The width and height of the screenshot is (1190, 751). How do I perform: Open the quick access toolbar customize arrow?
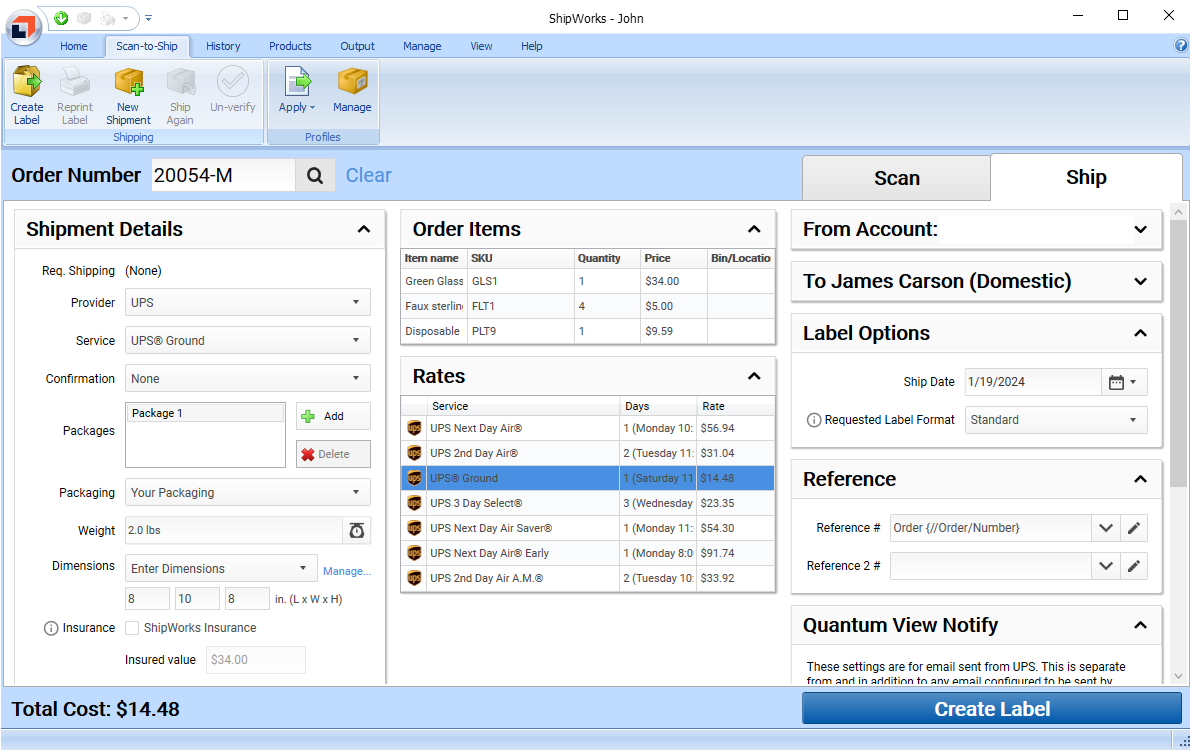click(149, 18)
